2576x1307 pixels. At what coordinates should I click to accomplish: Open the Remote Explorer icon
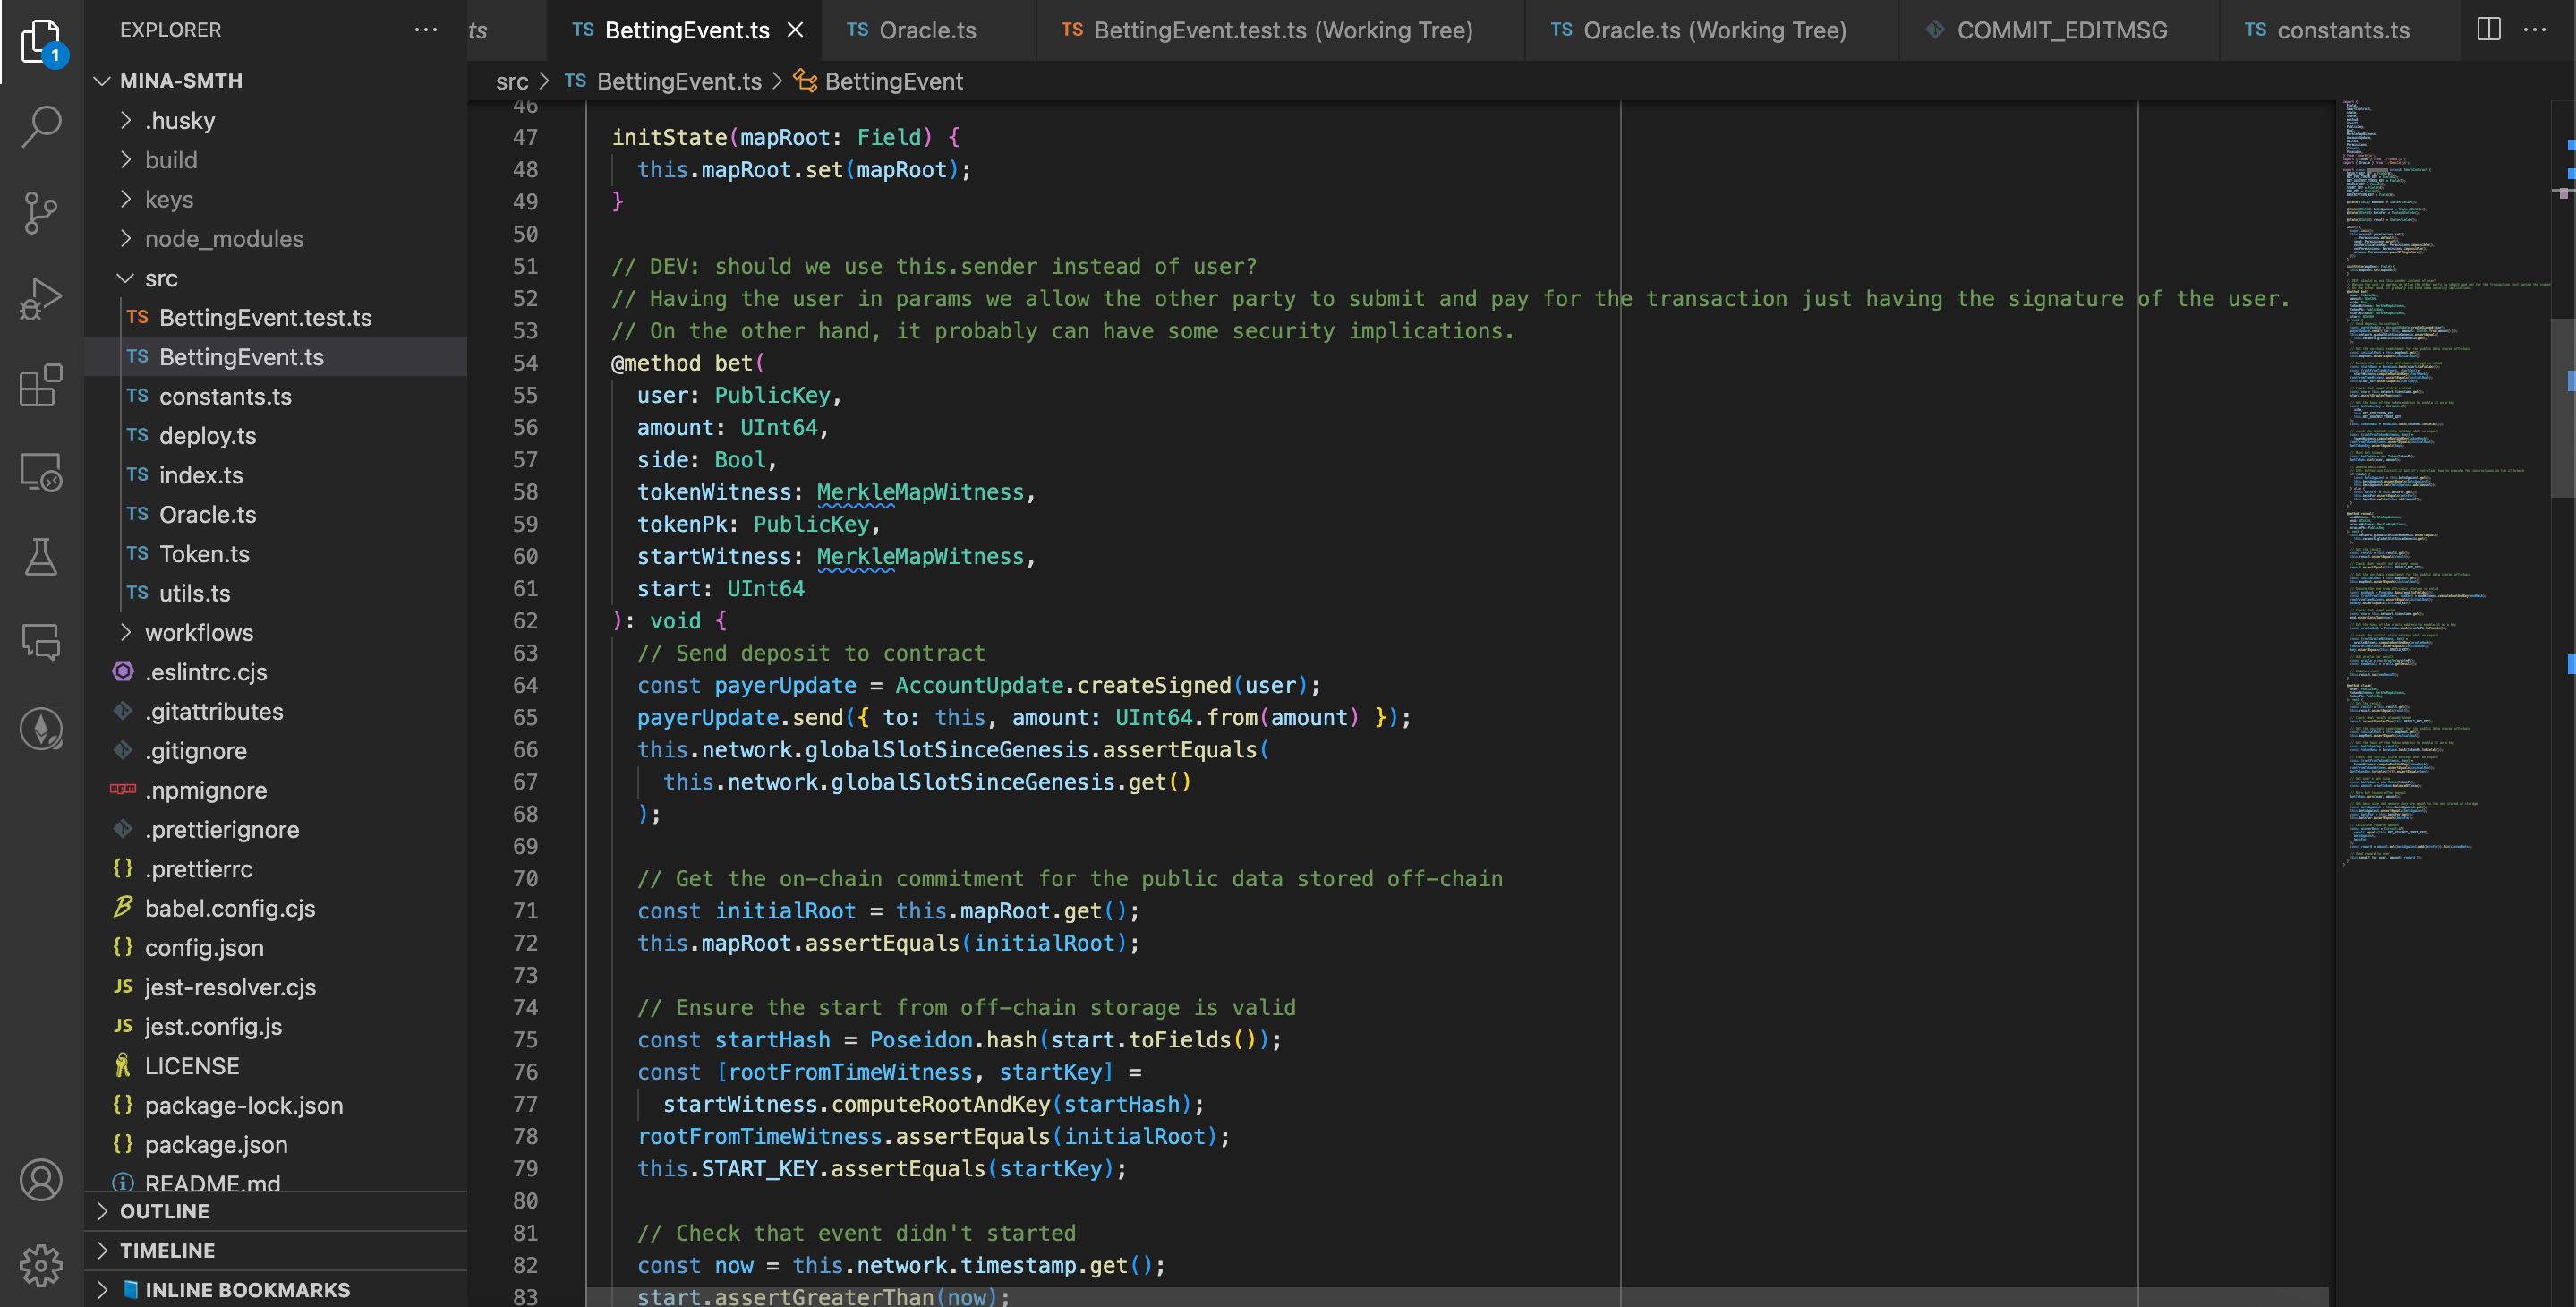coord(41,471)
